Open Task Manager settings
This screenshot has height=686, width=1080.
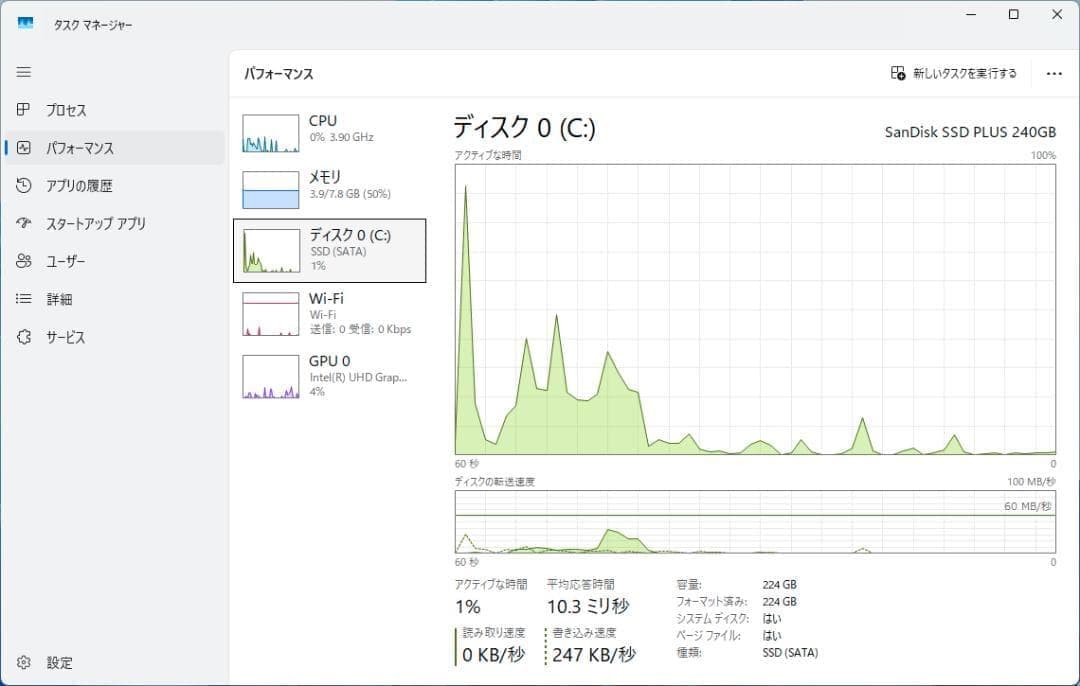[x=45, y=662]
